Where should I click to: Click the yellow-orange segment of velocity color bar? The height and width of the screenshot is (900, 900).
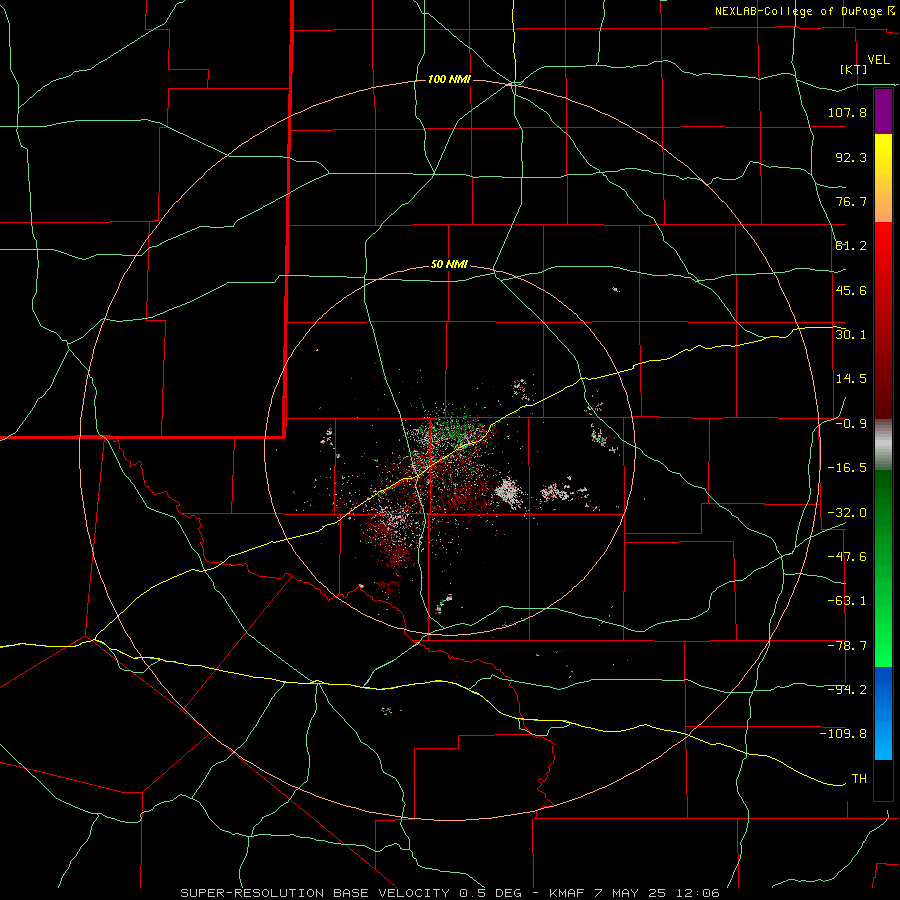tap(883, 178)
